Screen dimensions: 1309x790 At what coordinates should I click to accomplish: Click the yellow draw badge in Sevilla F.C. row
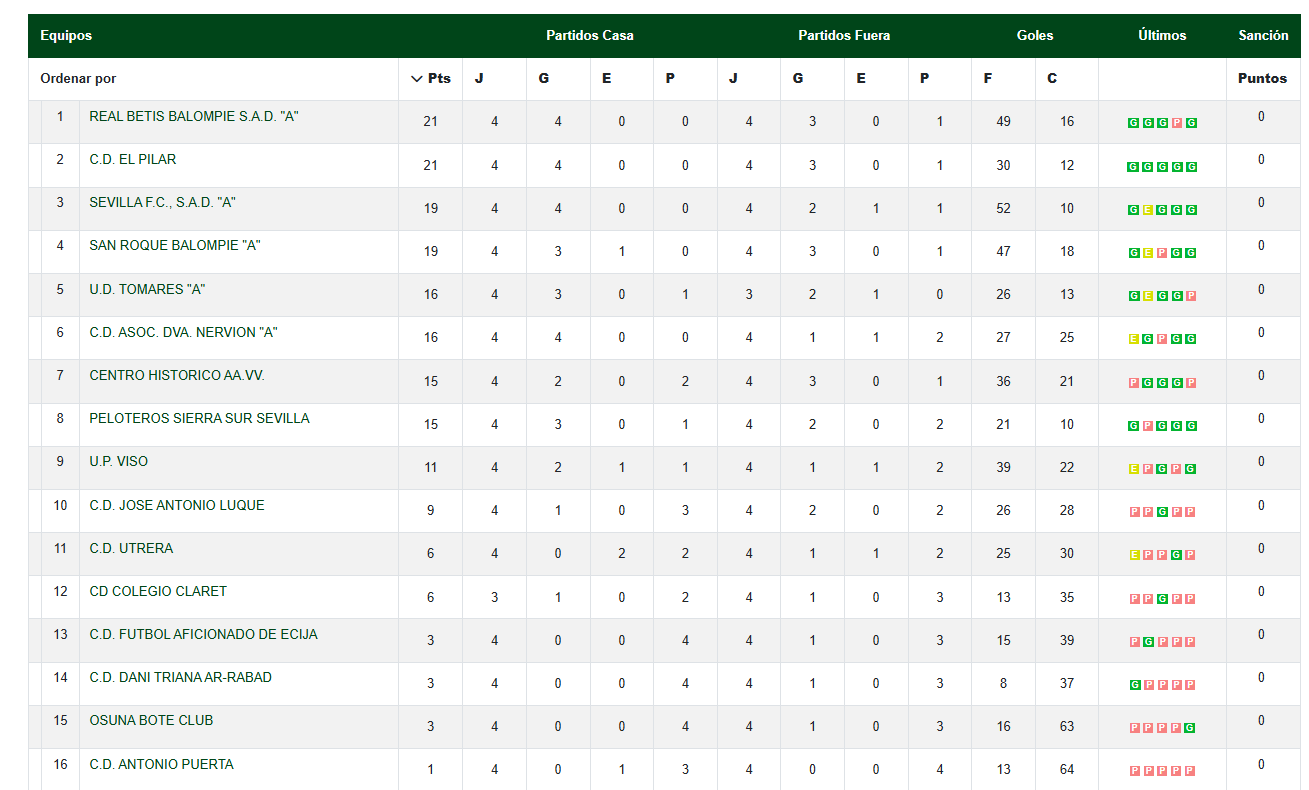coord(1148,210)
